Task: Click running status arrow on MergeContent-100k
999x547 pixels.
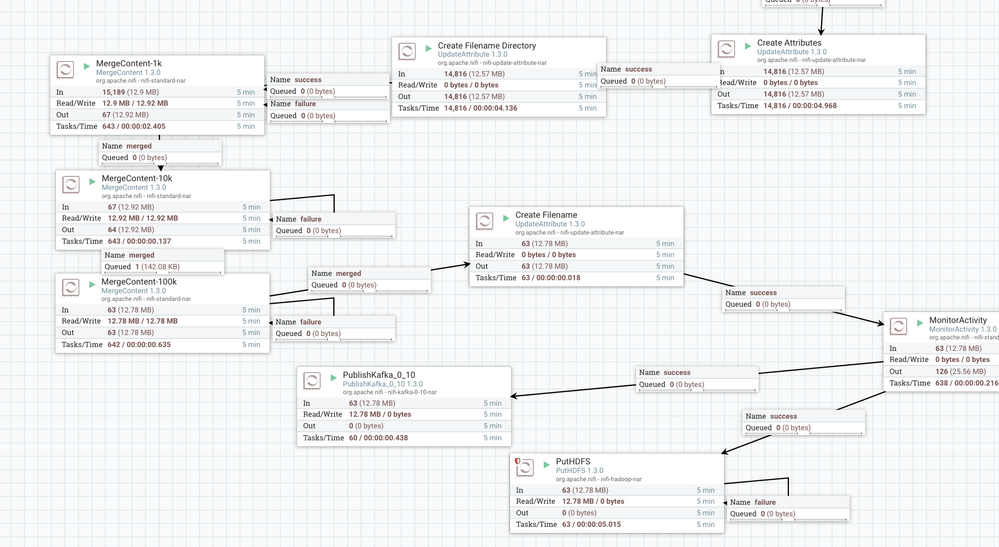Action: pos(92,284)
